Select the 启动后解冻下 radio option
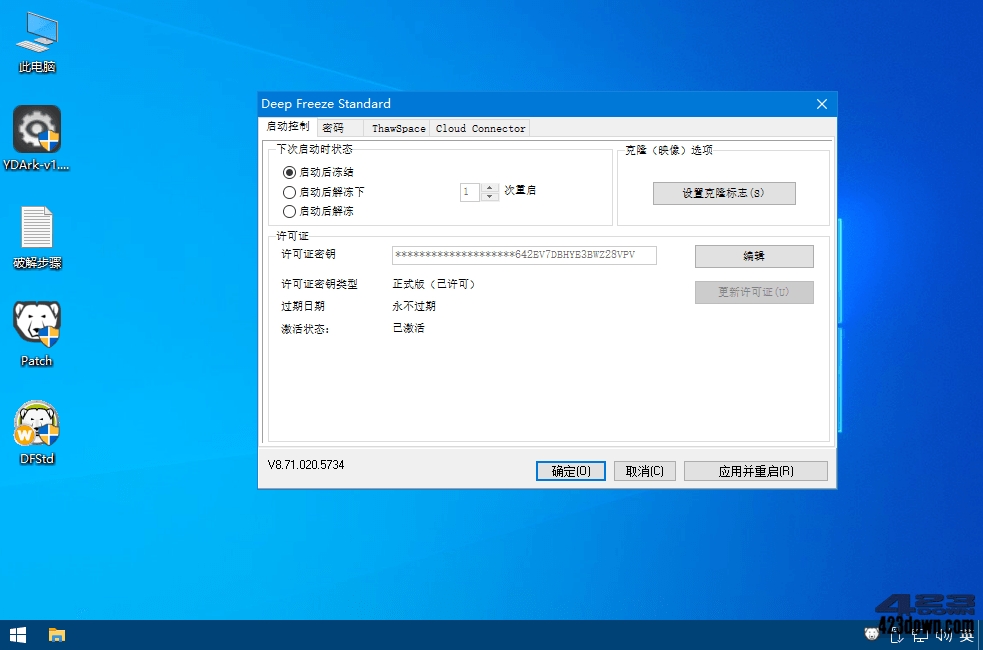Screen dimensions: 983x650 290,191
